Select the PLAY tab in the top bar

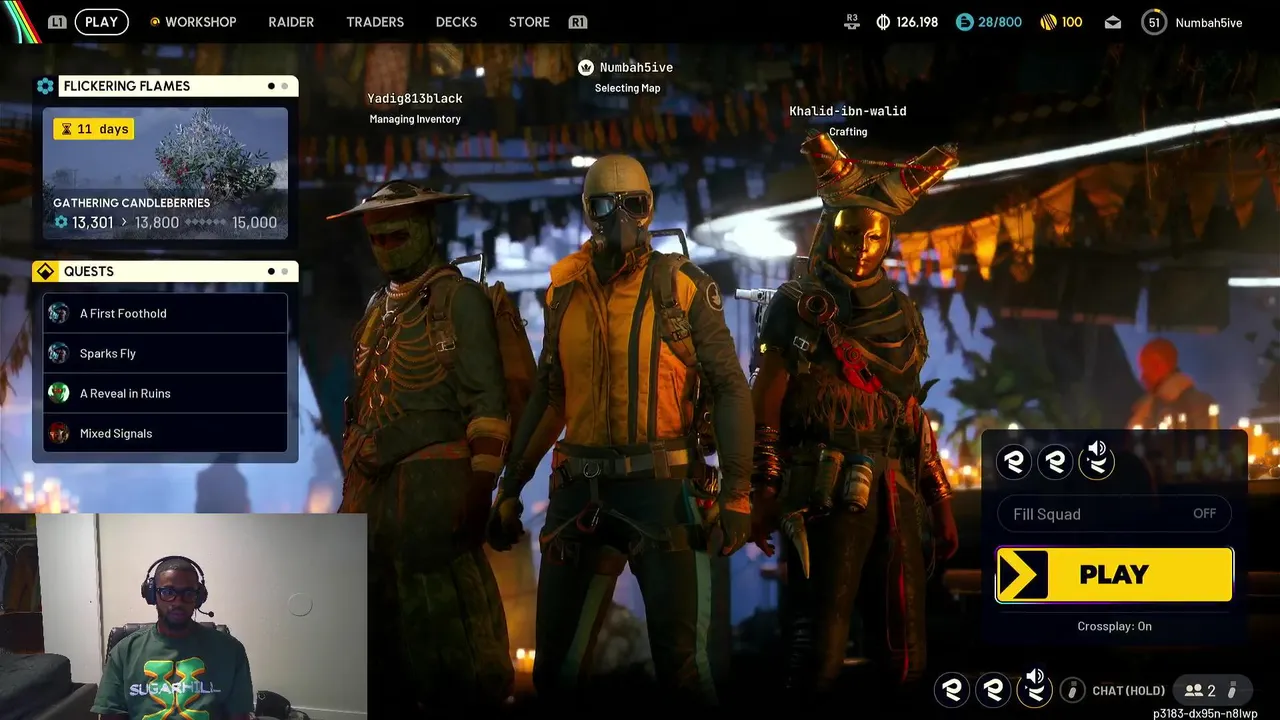click(101, 22)
